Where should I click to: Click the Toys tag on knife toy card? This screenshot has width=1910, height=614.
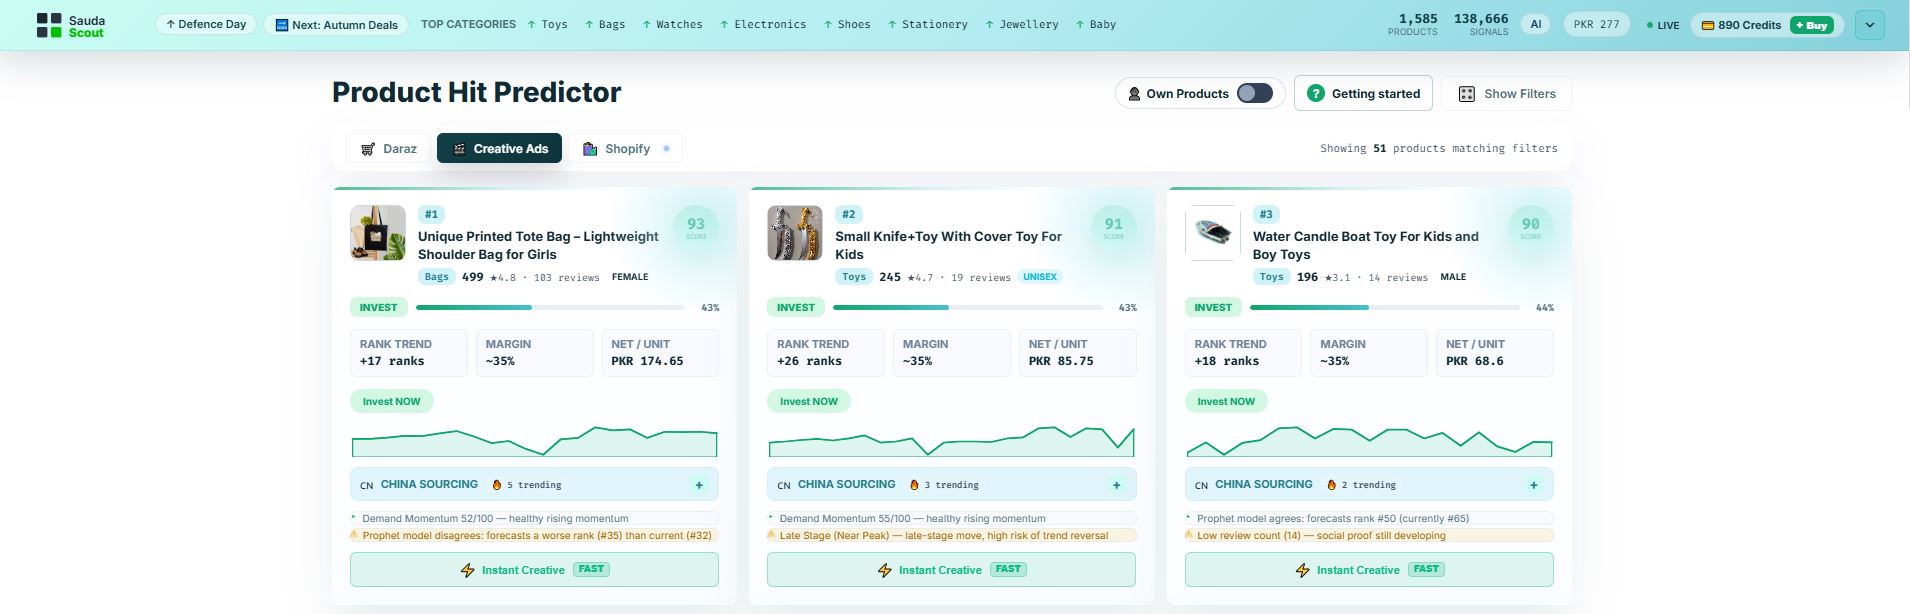click(854, 277)
